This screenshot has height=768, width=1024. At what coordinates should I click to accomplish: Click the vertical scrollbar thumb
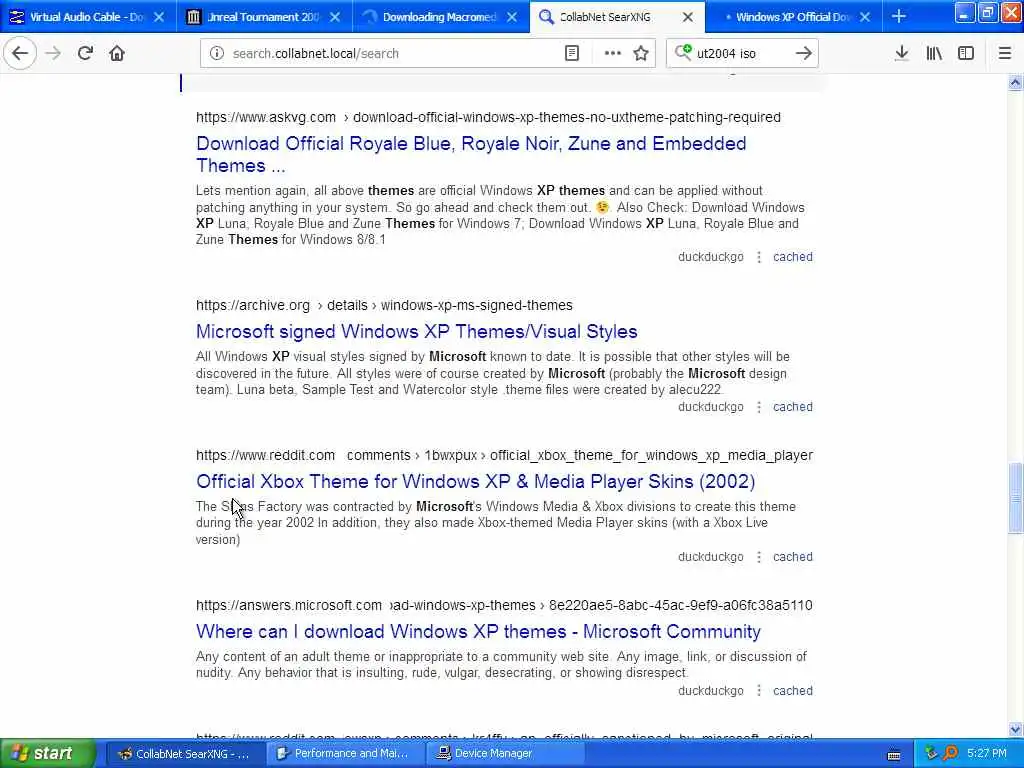point(1015,498)
